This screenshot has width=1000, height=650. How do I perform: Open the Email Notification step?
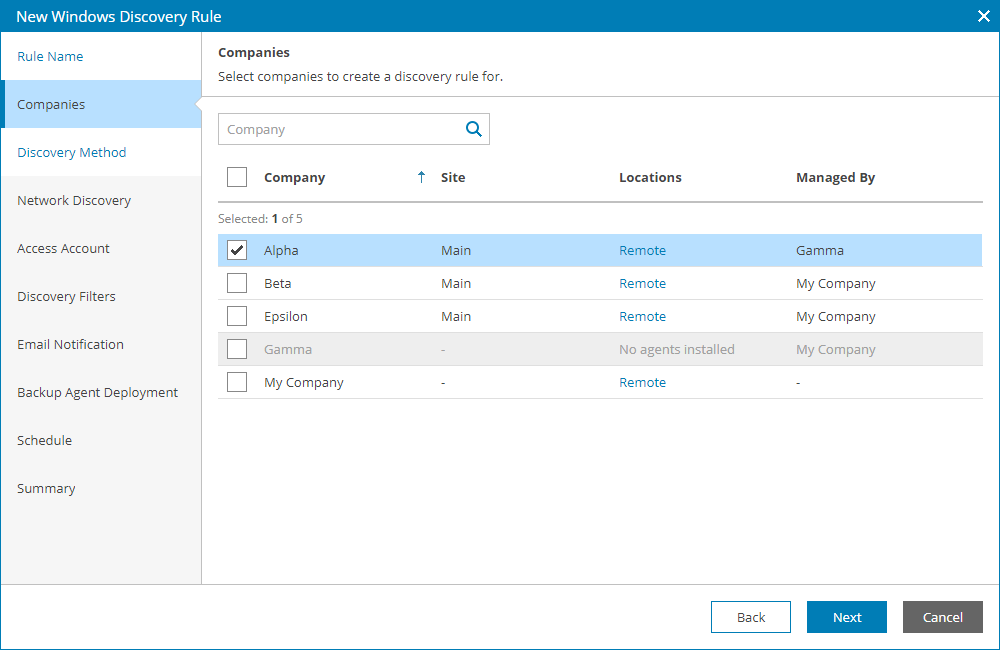pos(101,344)
